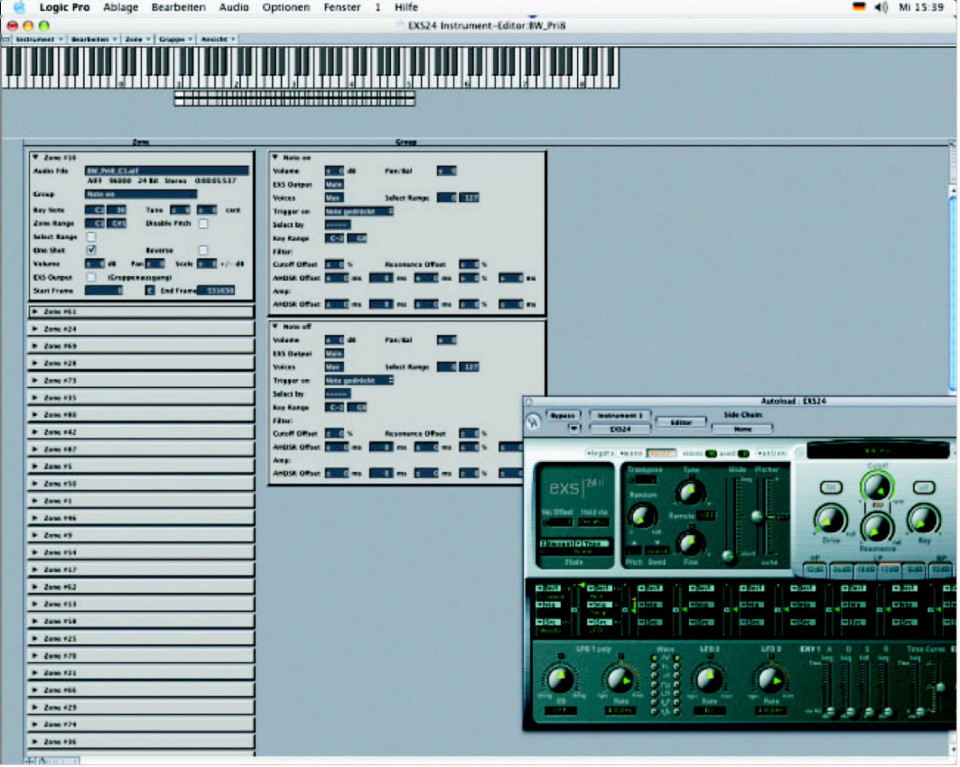Expand Zone #28
Viewport: 960px width, 767px height.
pos(36,363)
